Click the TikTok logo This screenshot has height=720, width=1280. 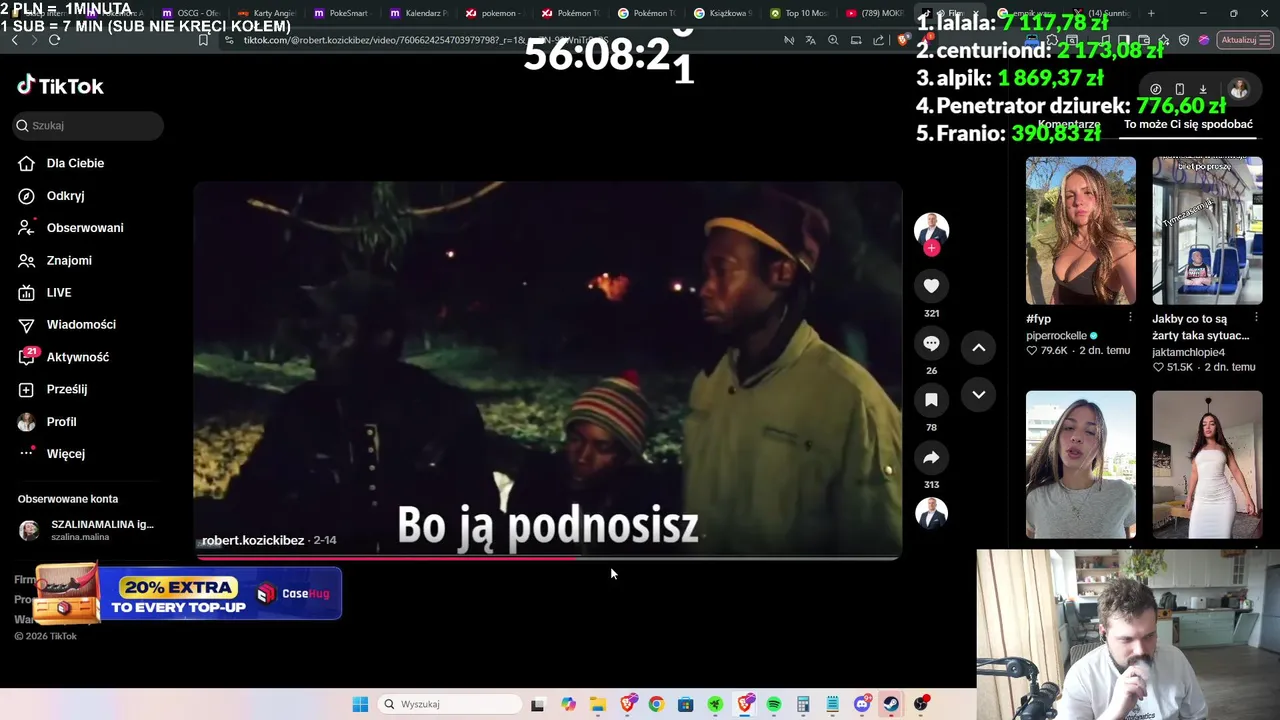pos(60,86)
